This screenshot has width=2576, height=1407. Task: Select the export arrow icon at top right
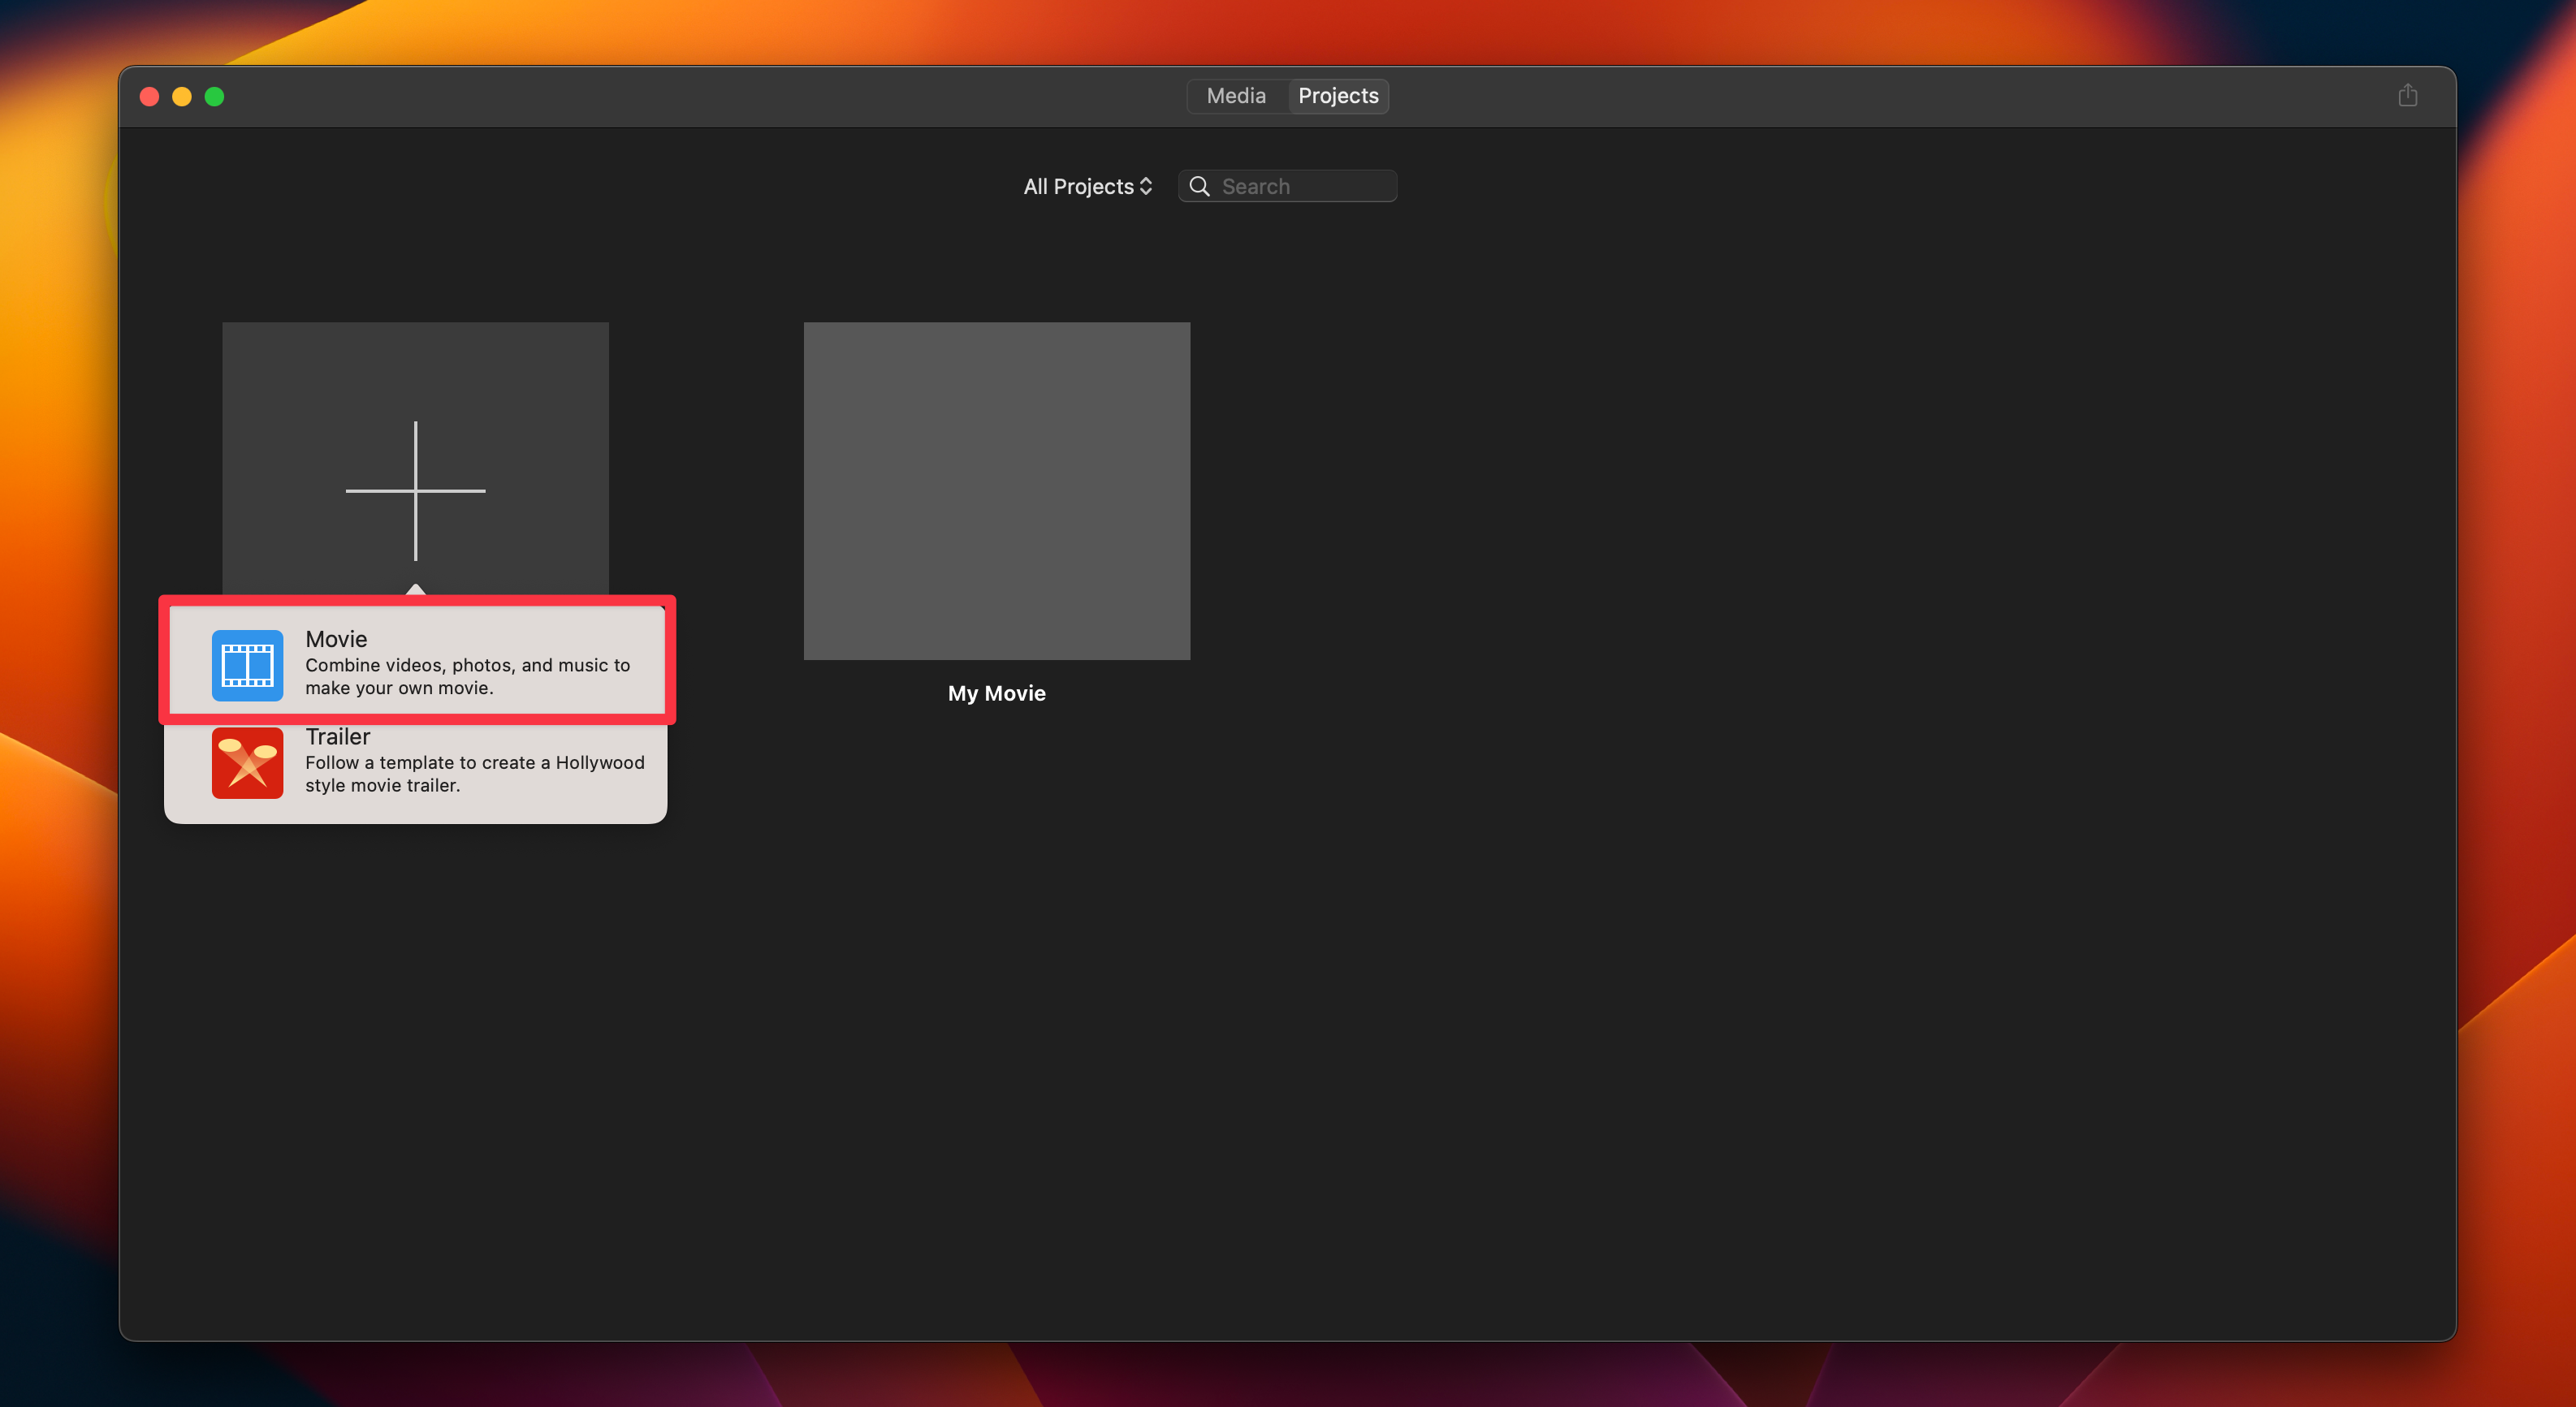coord(2408,95)
